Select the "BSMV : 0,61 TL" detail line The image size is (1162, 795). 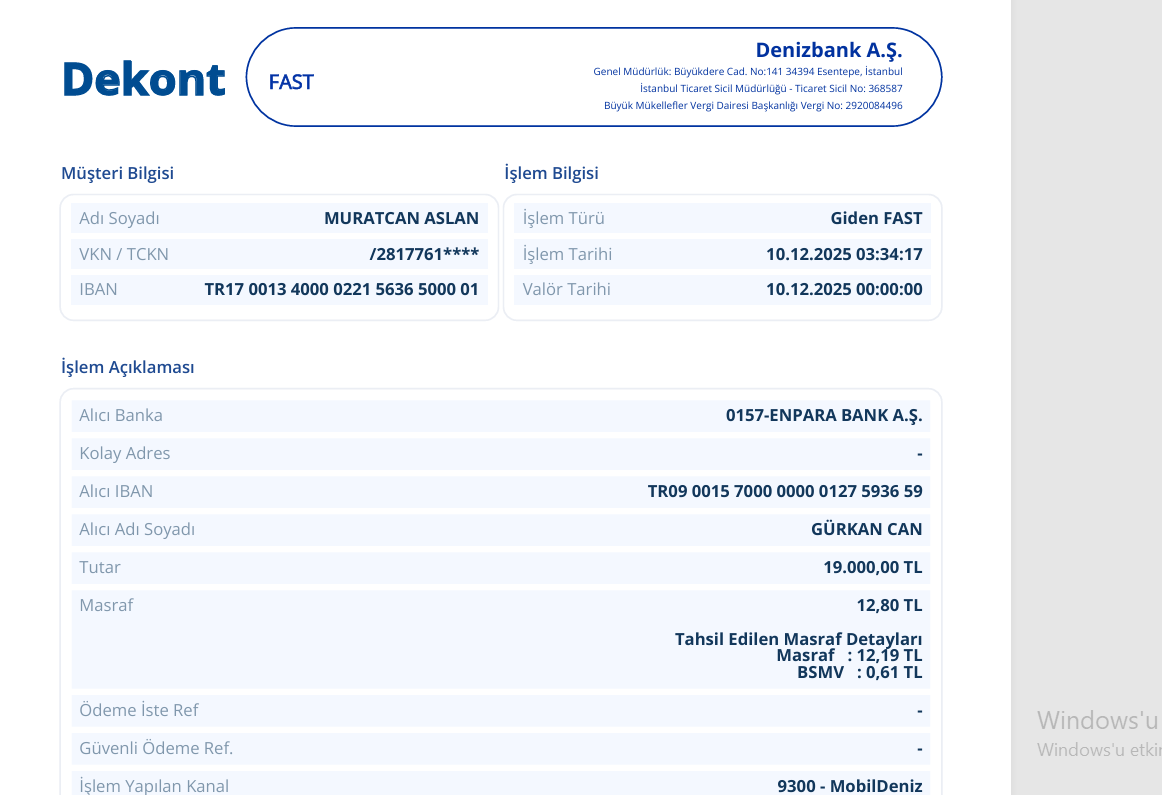coord(860,673)
